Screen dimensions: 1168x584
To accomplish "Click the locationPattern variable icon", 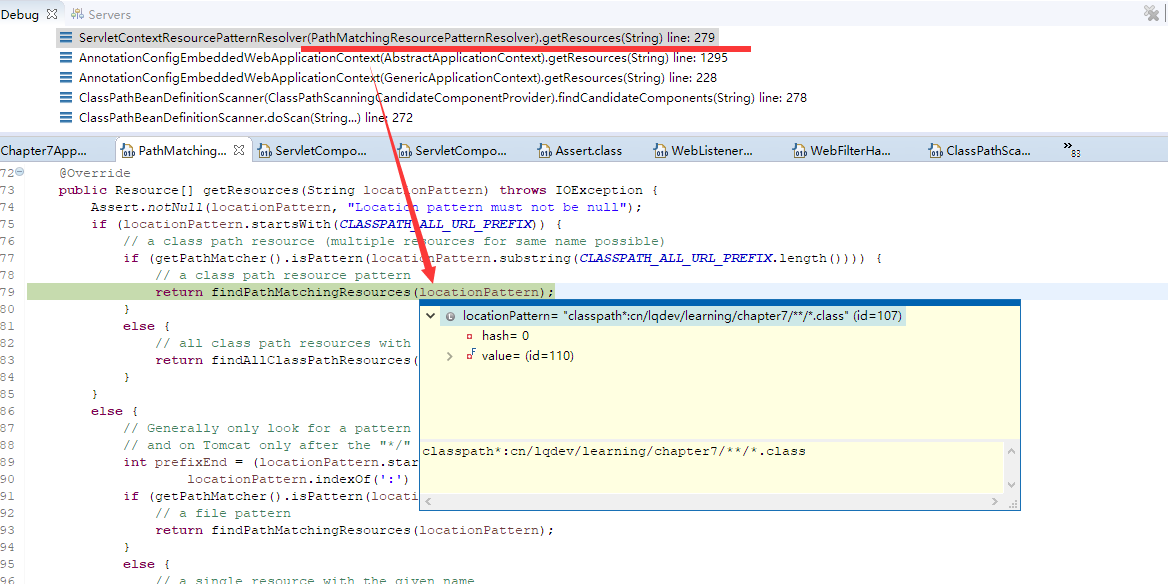I will coord(450,316).
